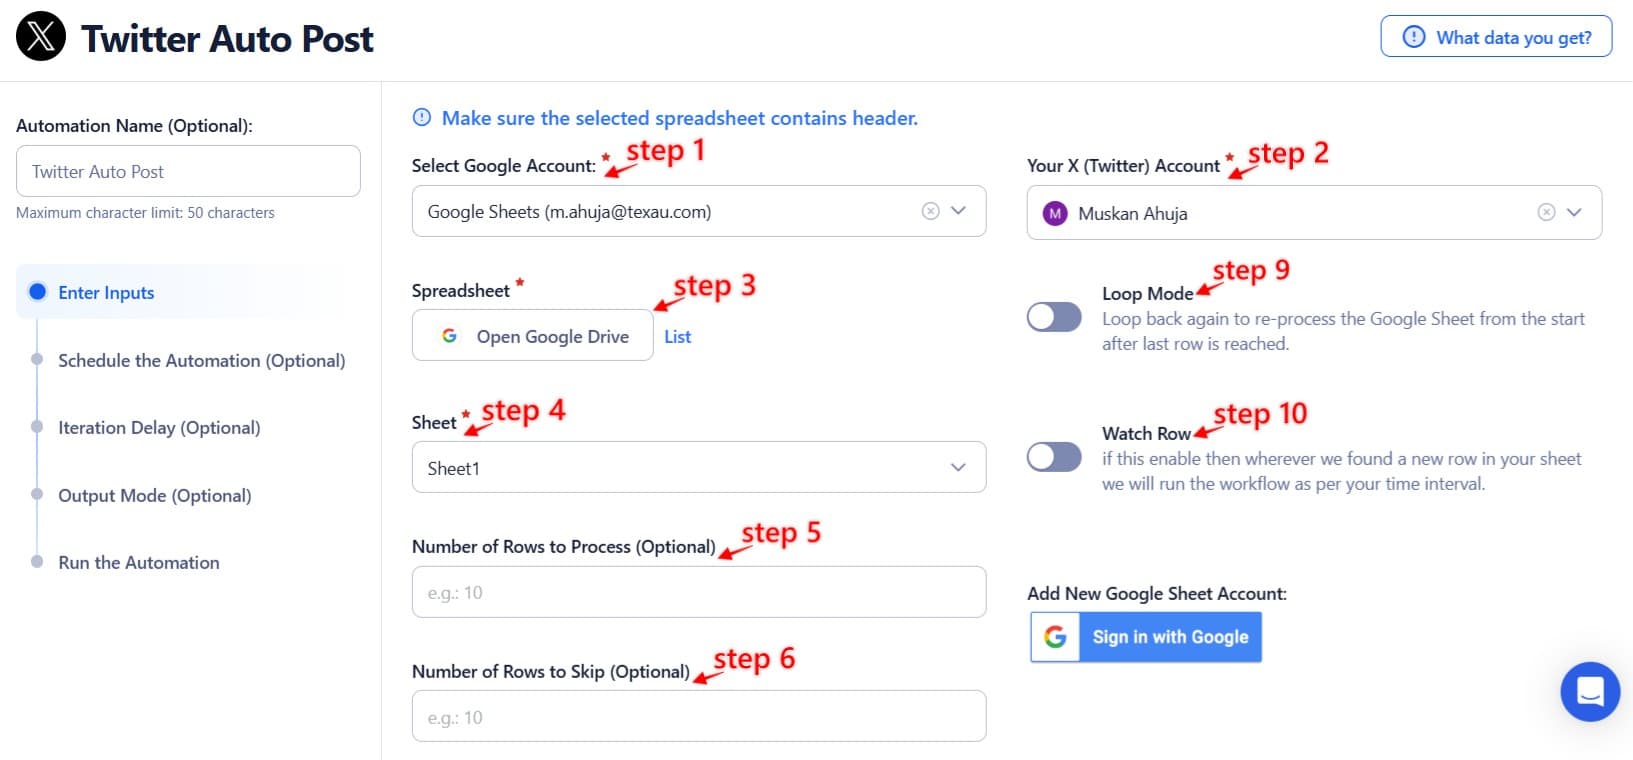Click the Automation Name input field
The width and height of the screenshot is (1633, 760).
(x=188, y=171)
